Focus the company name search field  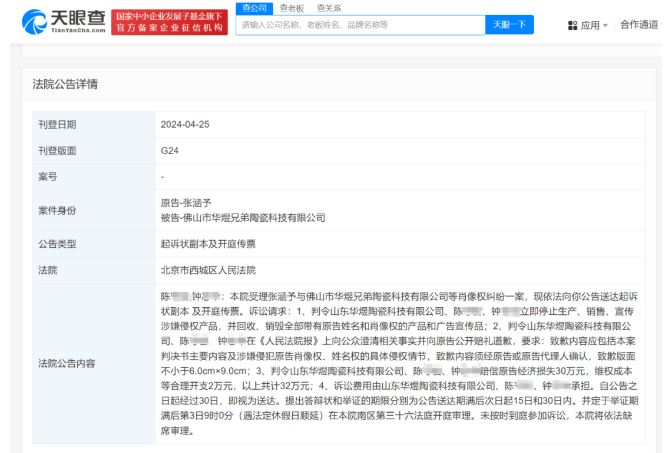pos(360,25)
